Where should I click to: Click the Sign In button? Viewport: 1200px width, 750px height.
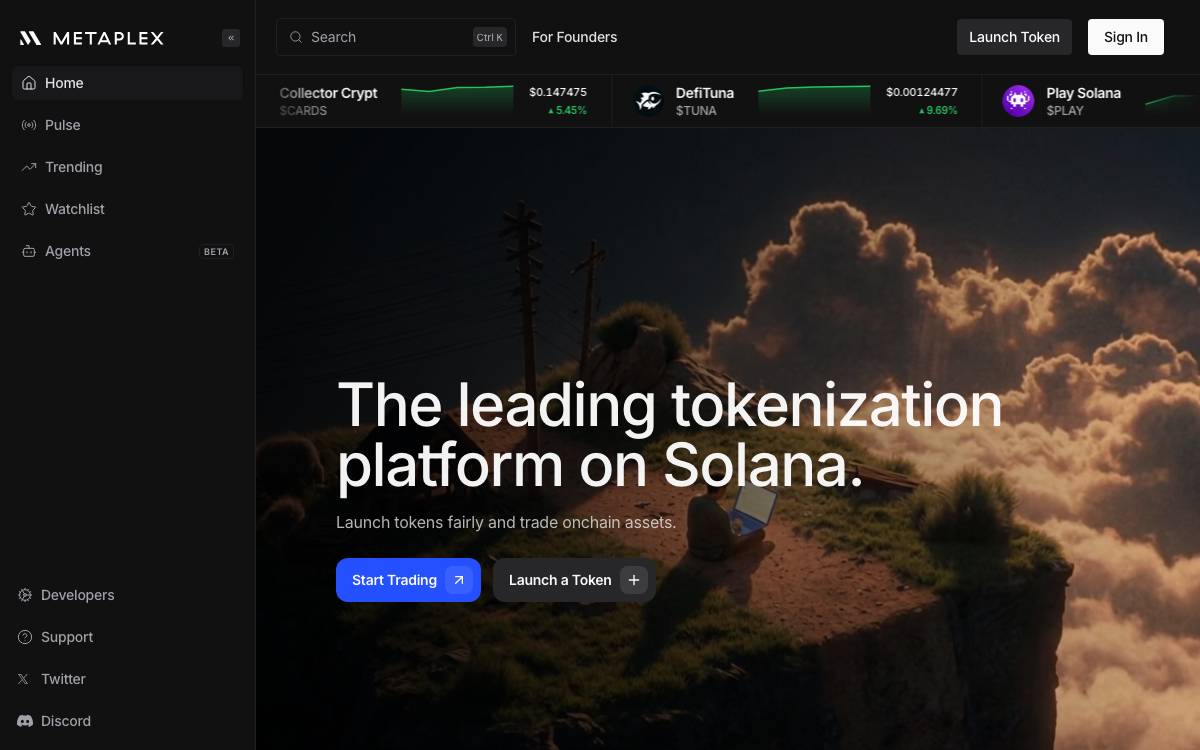pyautogui.click(x=1126, y=37)
